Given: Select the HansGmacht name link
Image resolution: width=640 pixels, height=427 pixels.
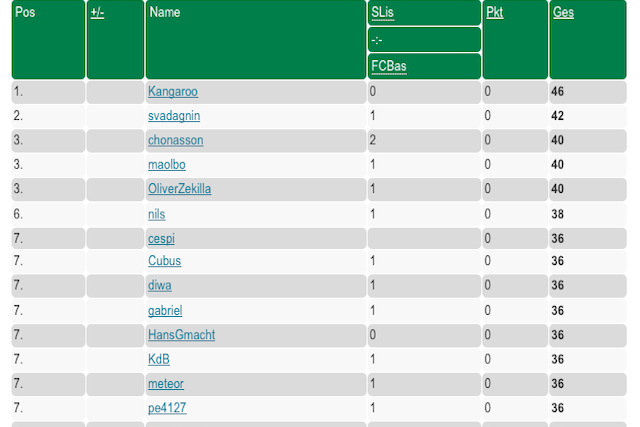Looking at the screenshot, I should [x=181, y=335].
